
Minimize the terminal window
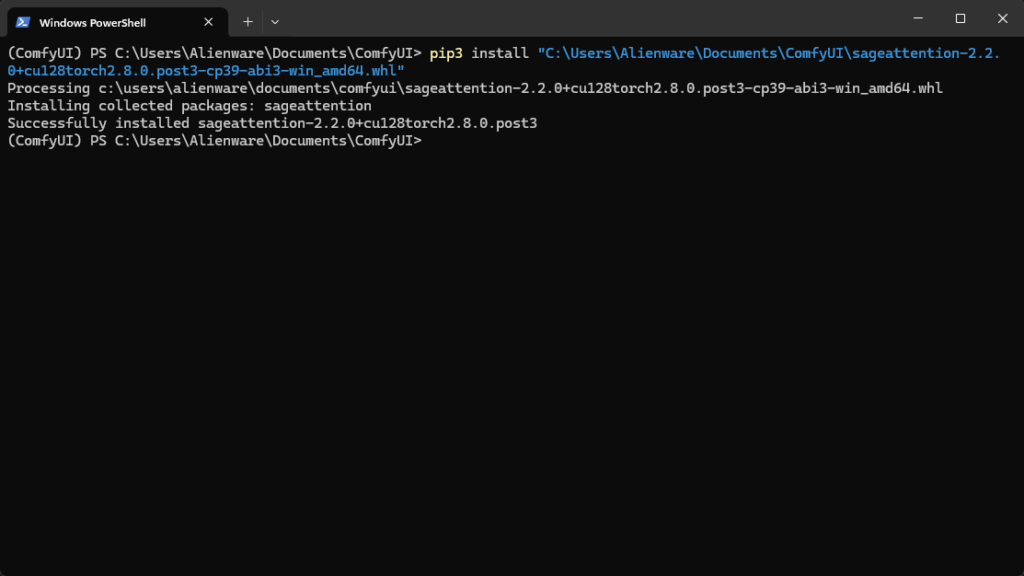[x=916, y=18]
